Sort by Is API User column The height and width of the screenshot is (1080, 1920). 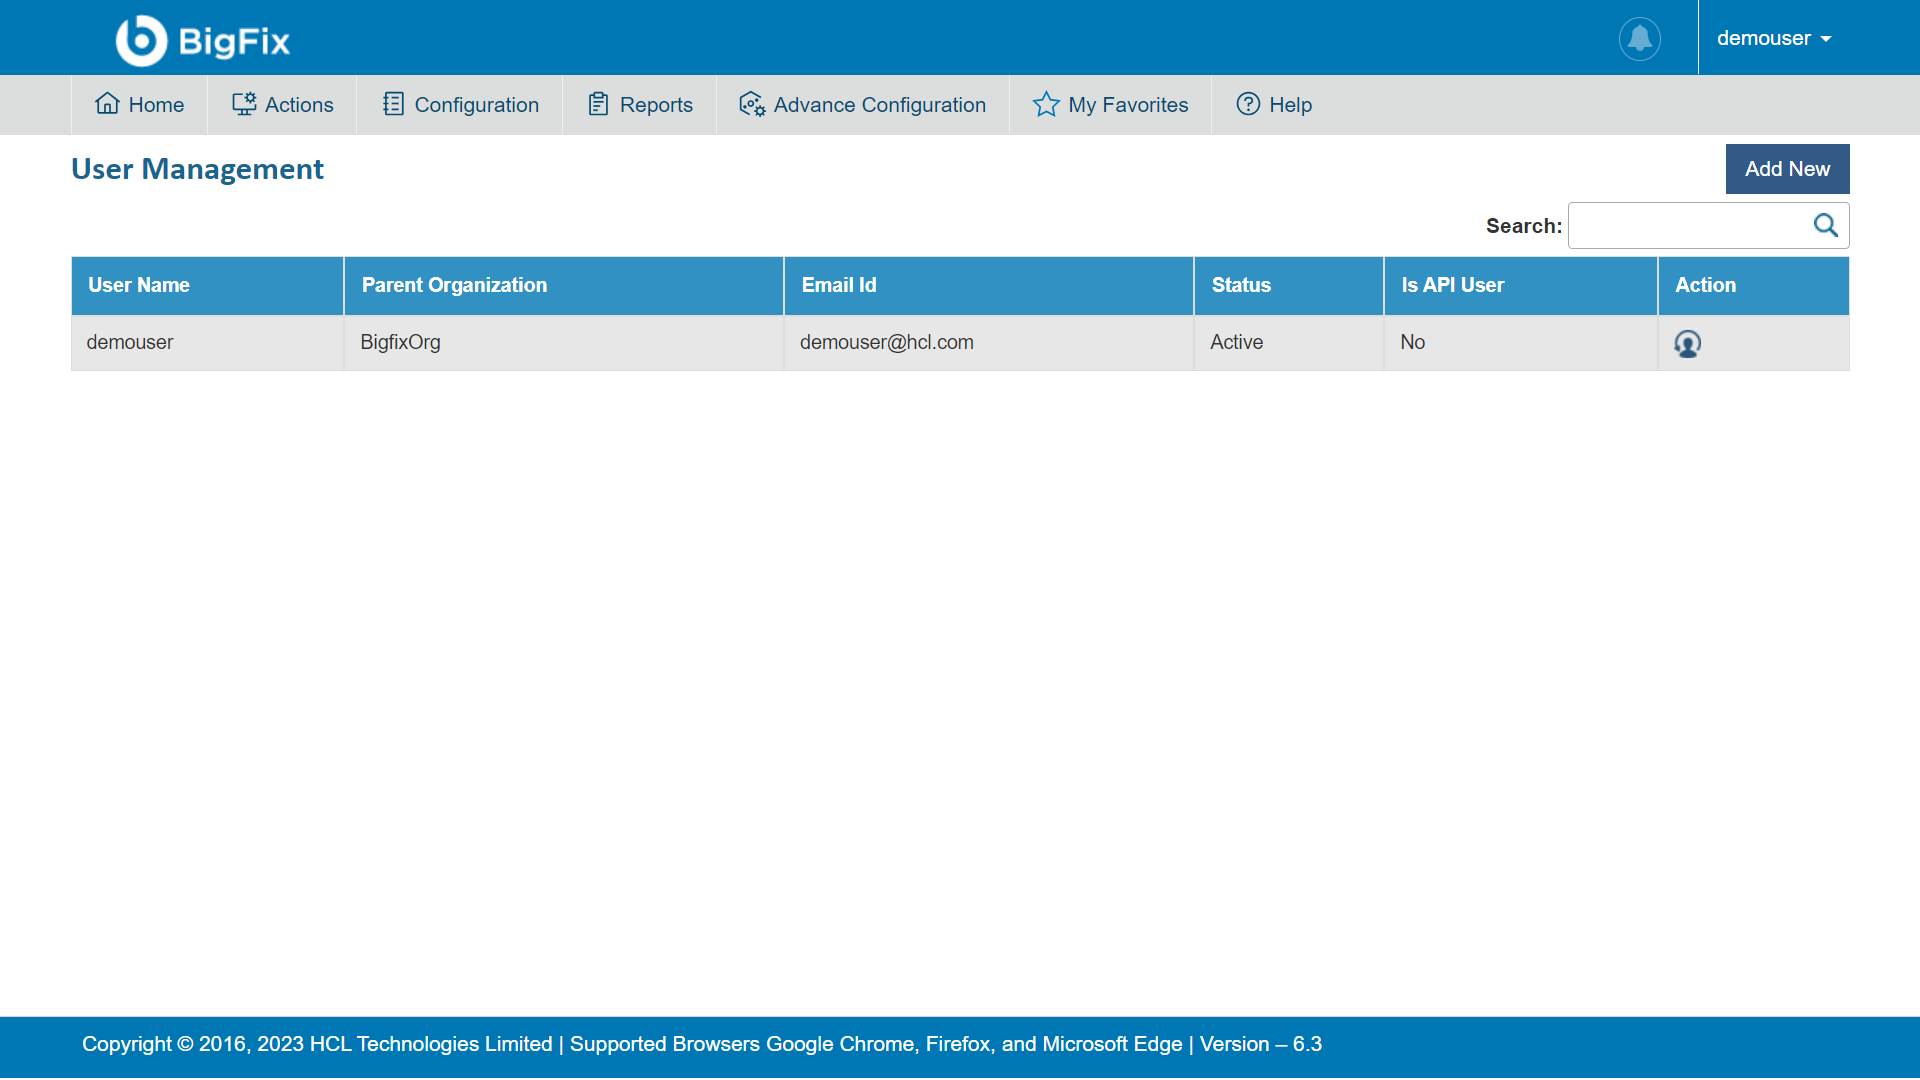1452,286
